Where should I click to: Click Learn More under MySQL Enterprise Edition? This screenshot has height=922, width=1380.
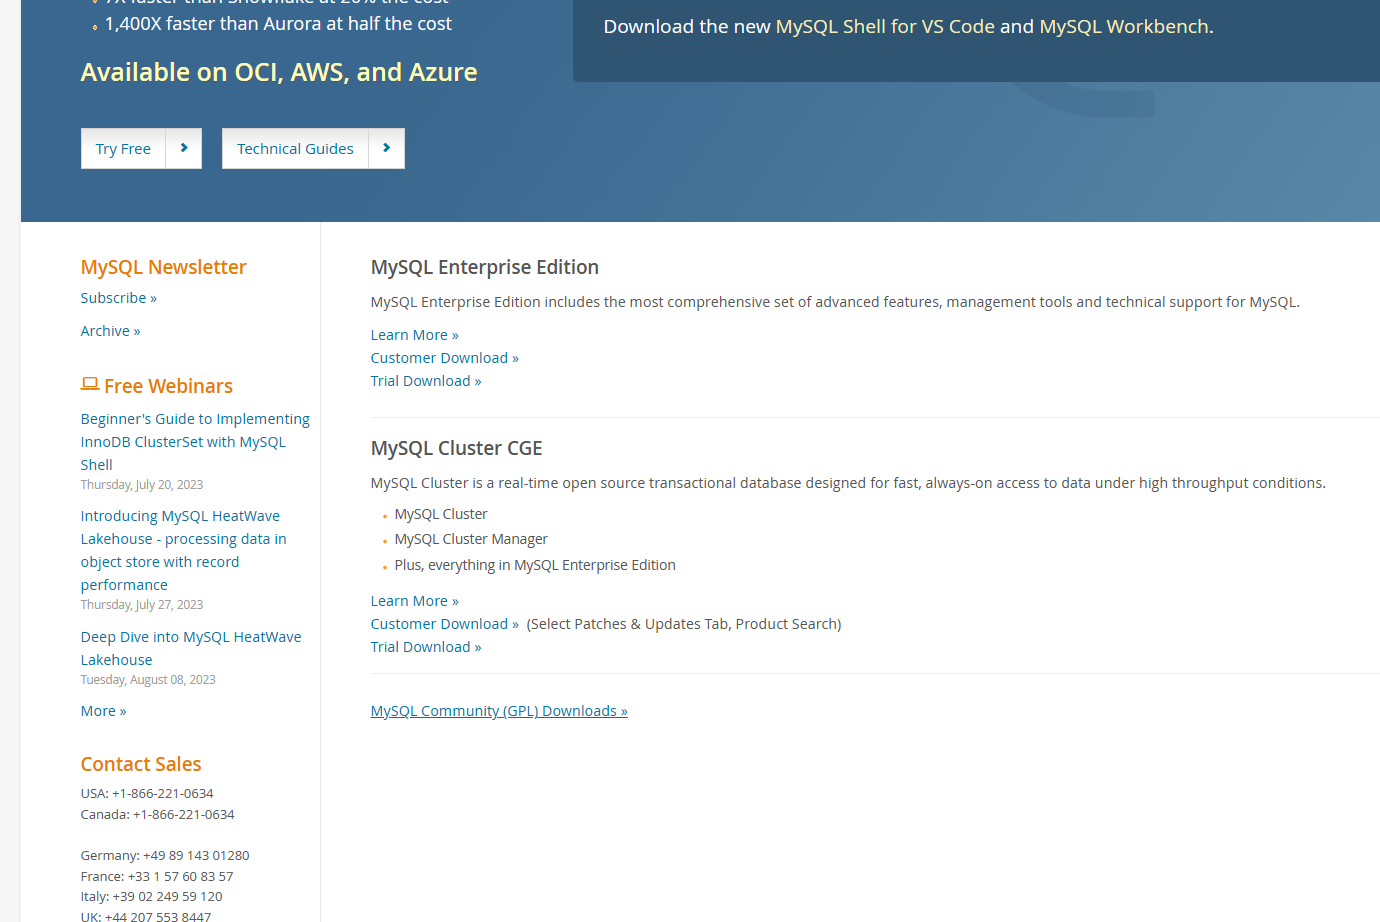(415, 335)
